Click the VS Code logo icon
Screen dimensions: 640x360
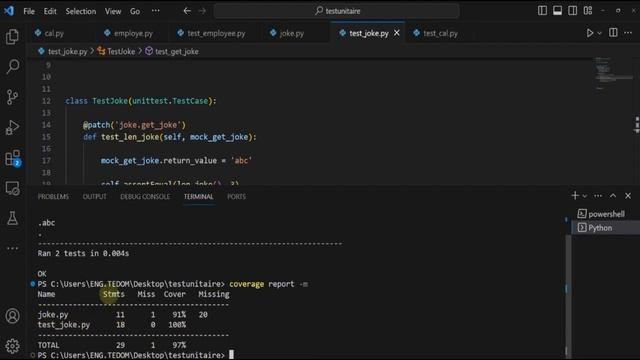(x=9, y=11)
